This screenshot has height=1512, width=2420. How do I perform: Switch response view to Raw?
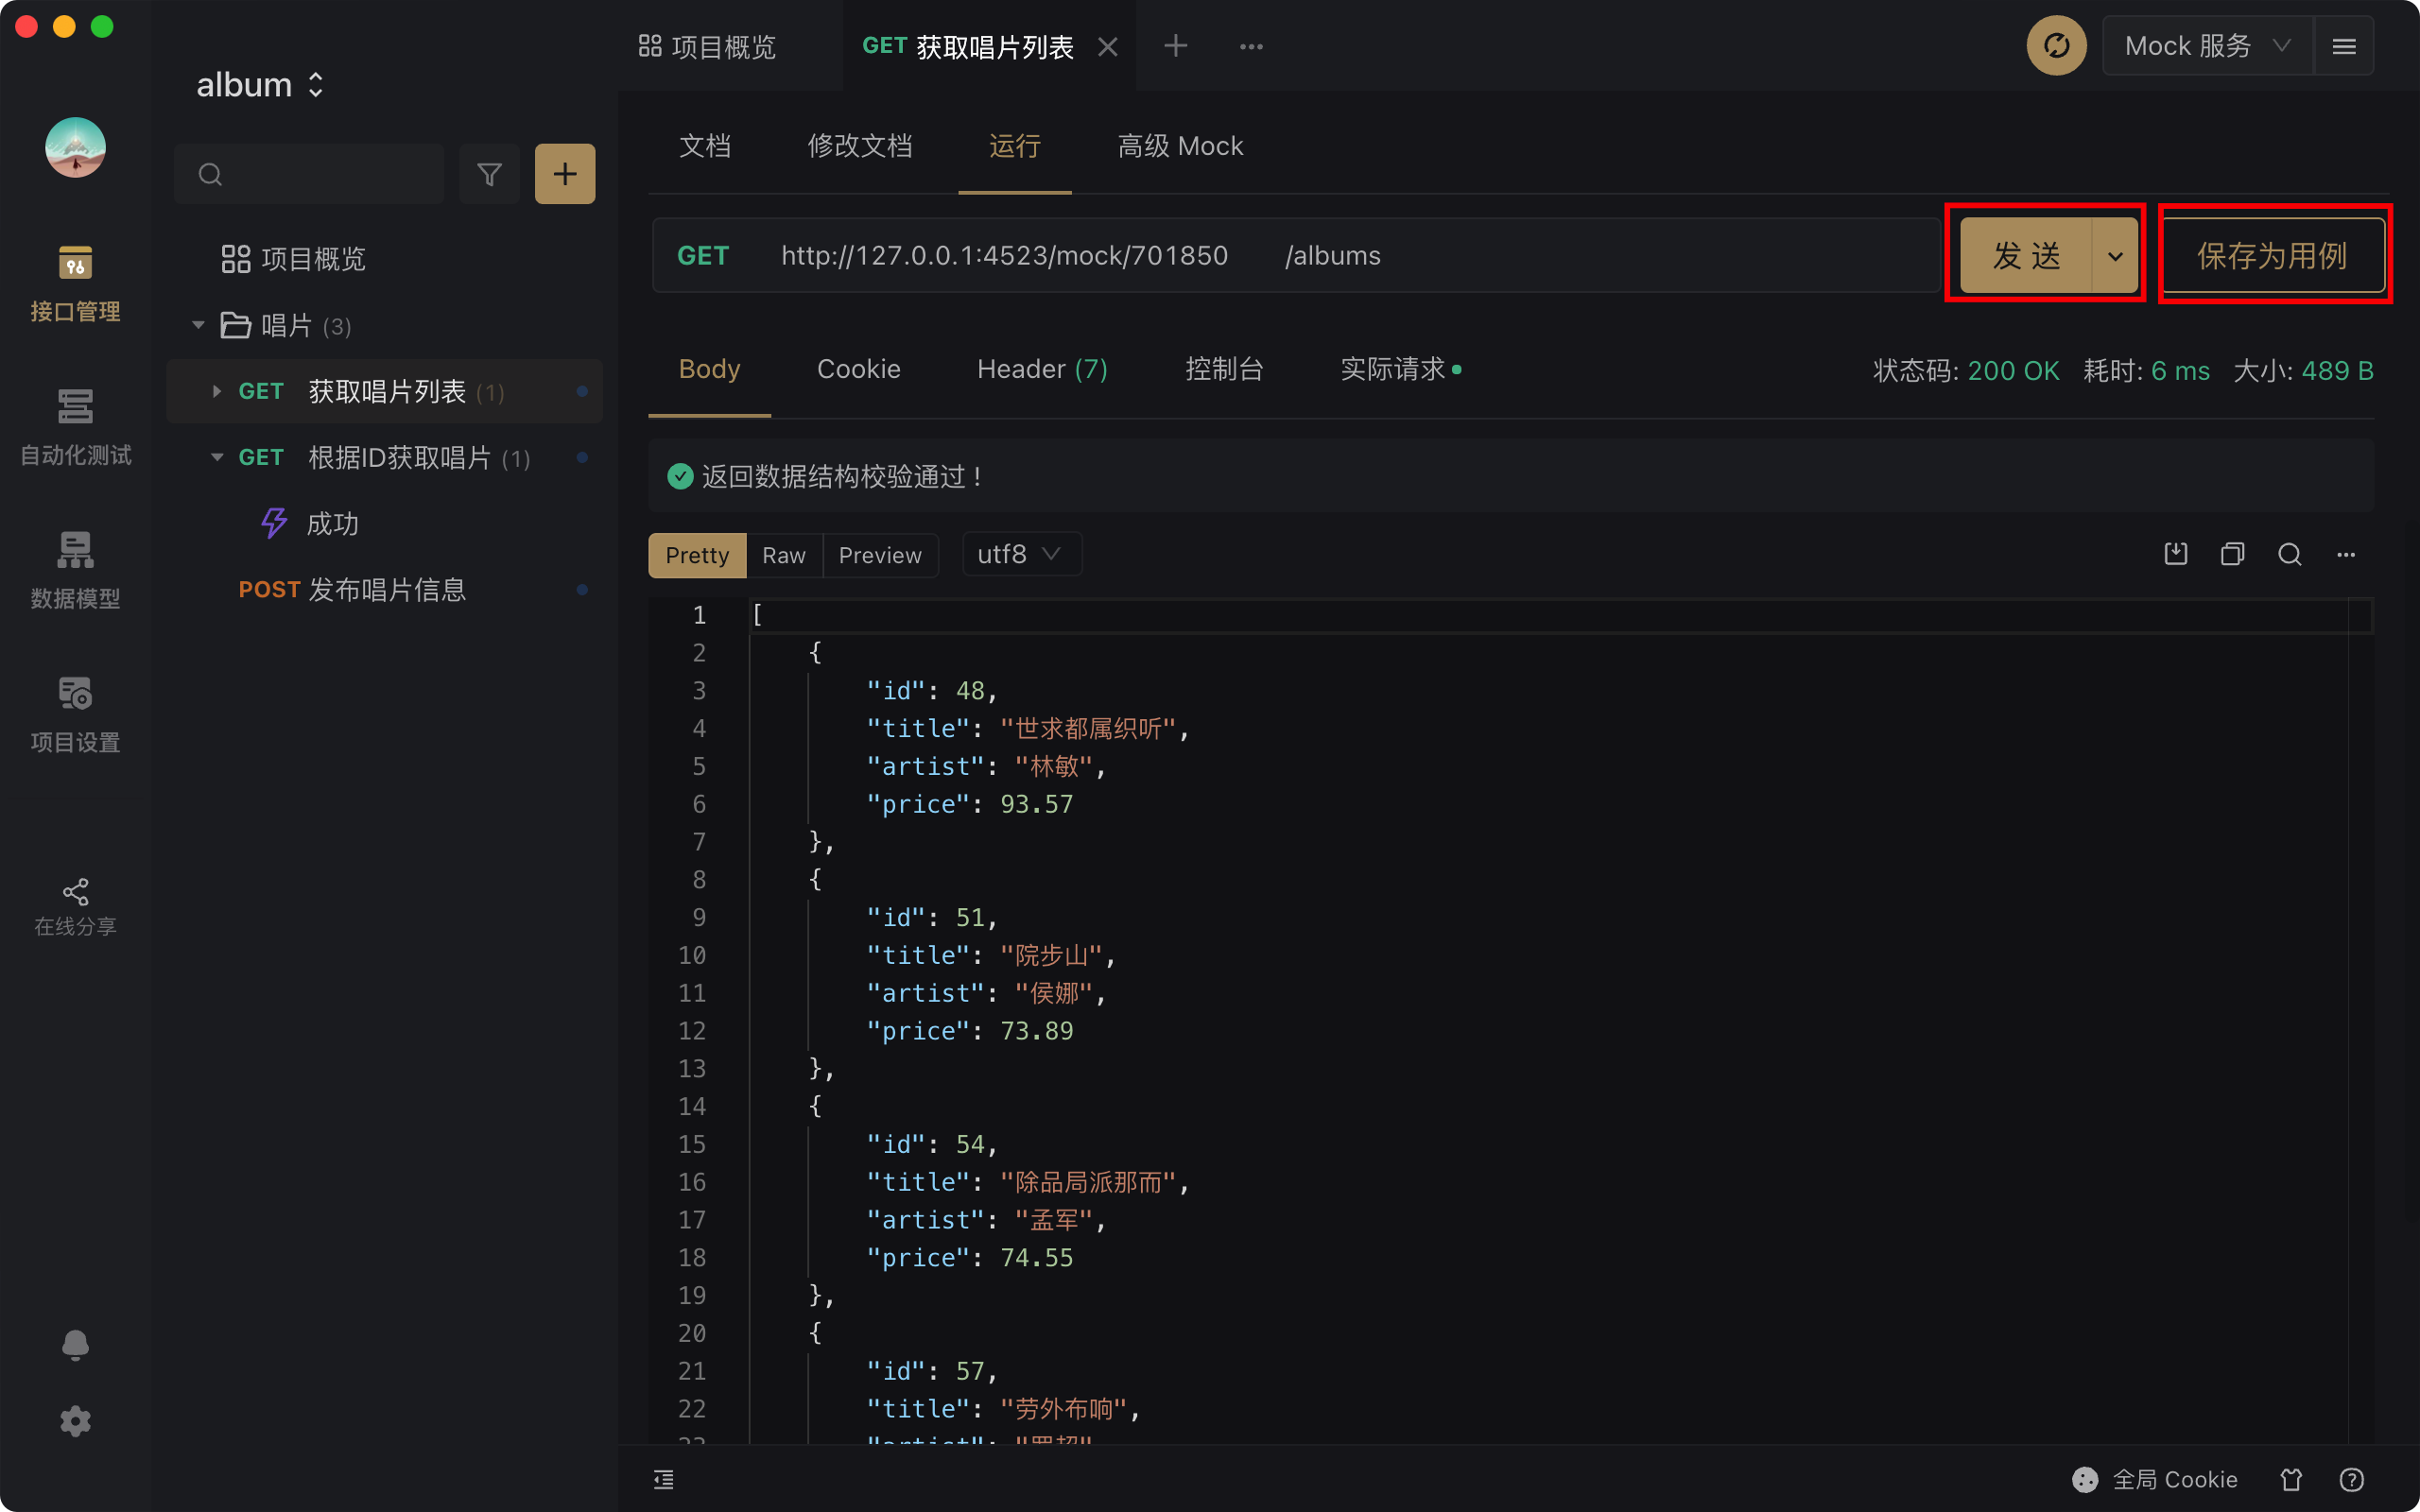tap(783, 555)
